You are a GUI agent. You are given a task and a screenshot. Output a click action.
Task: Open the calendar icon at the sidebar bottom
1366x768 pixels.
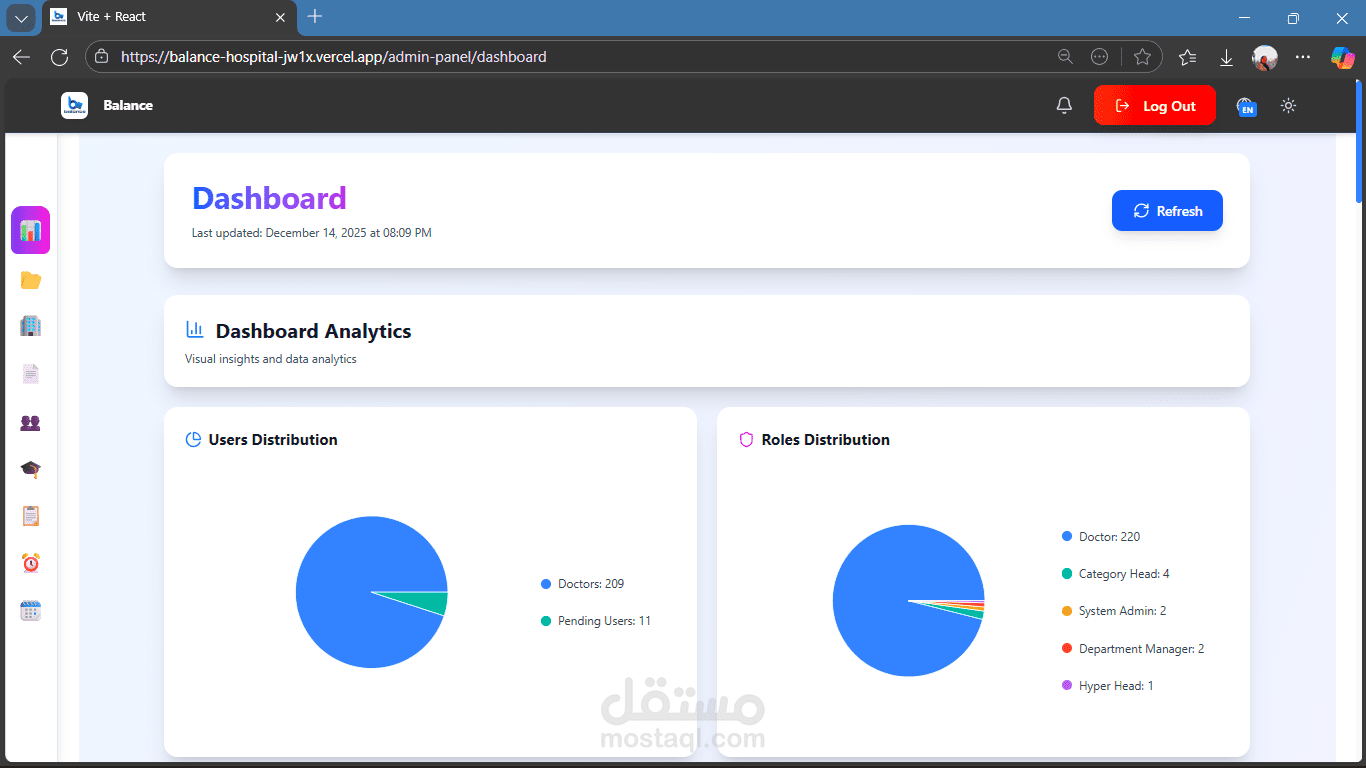click(30, 610)
